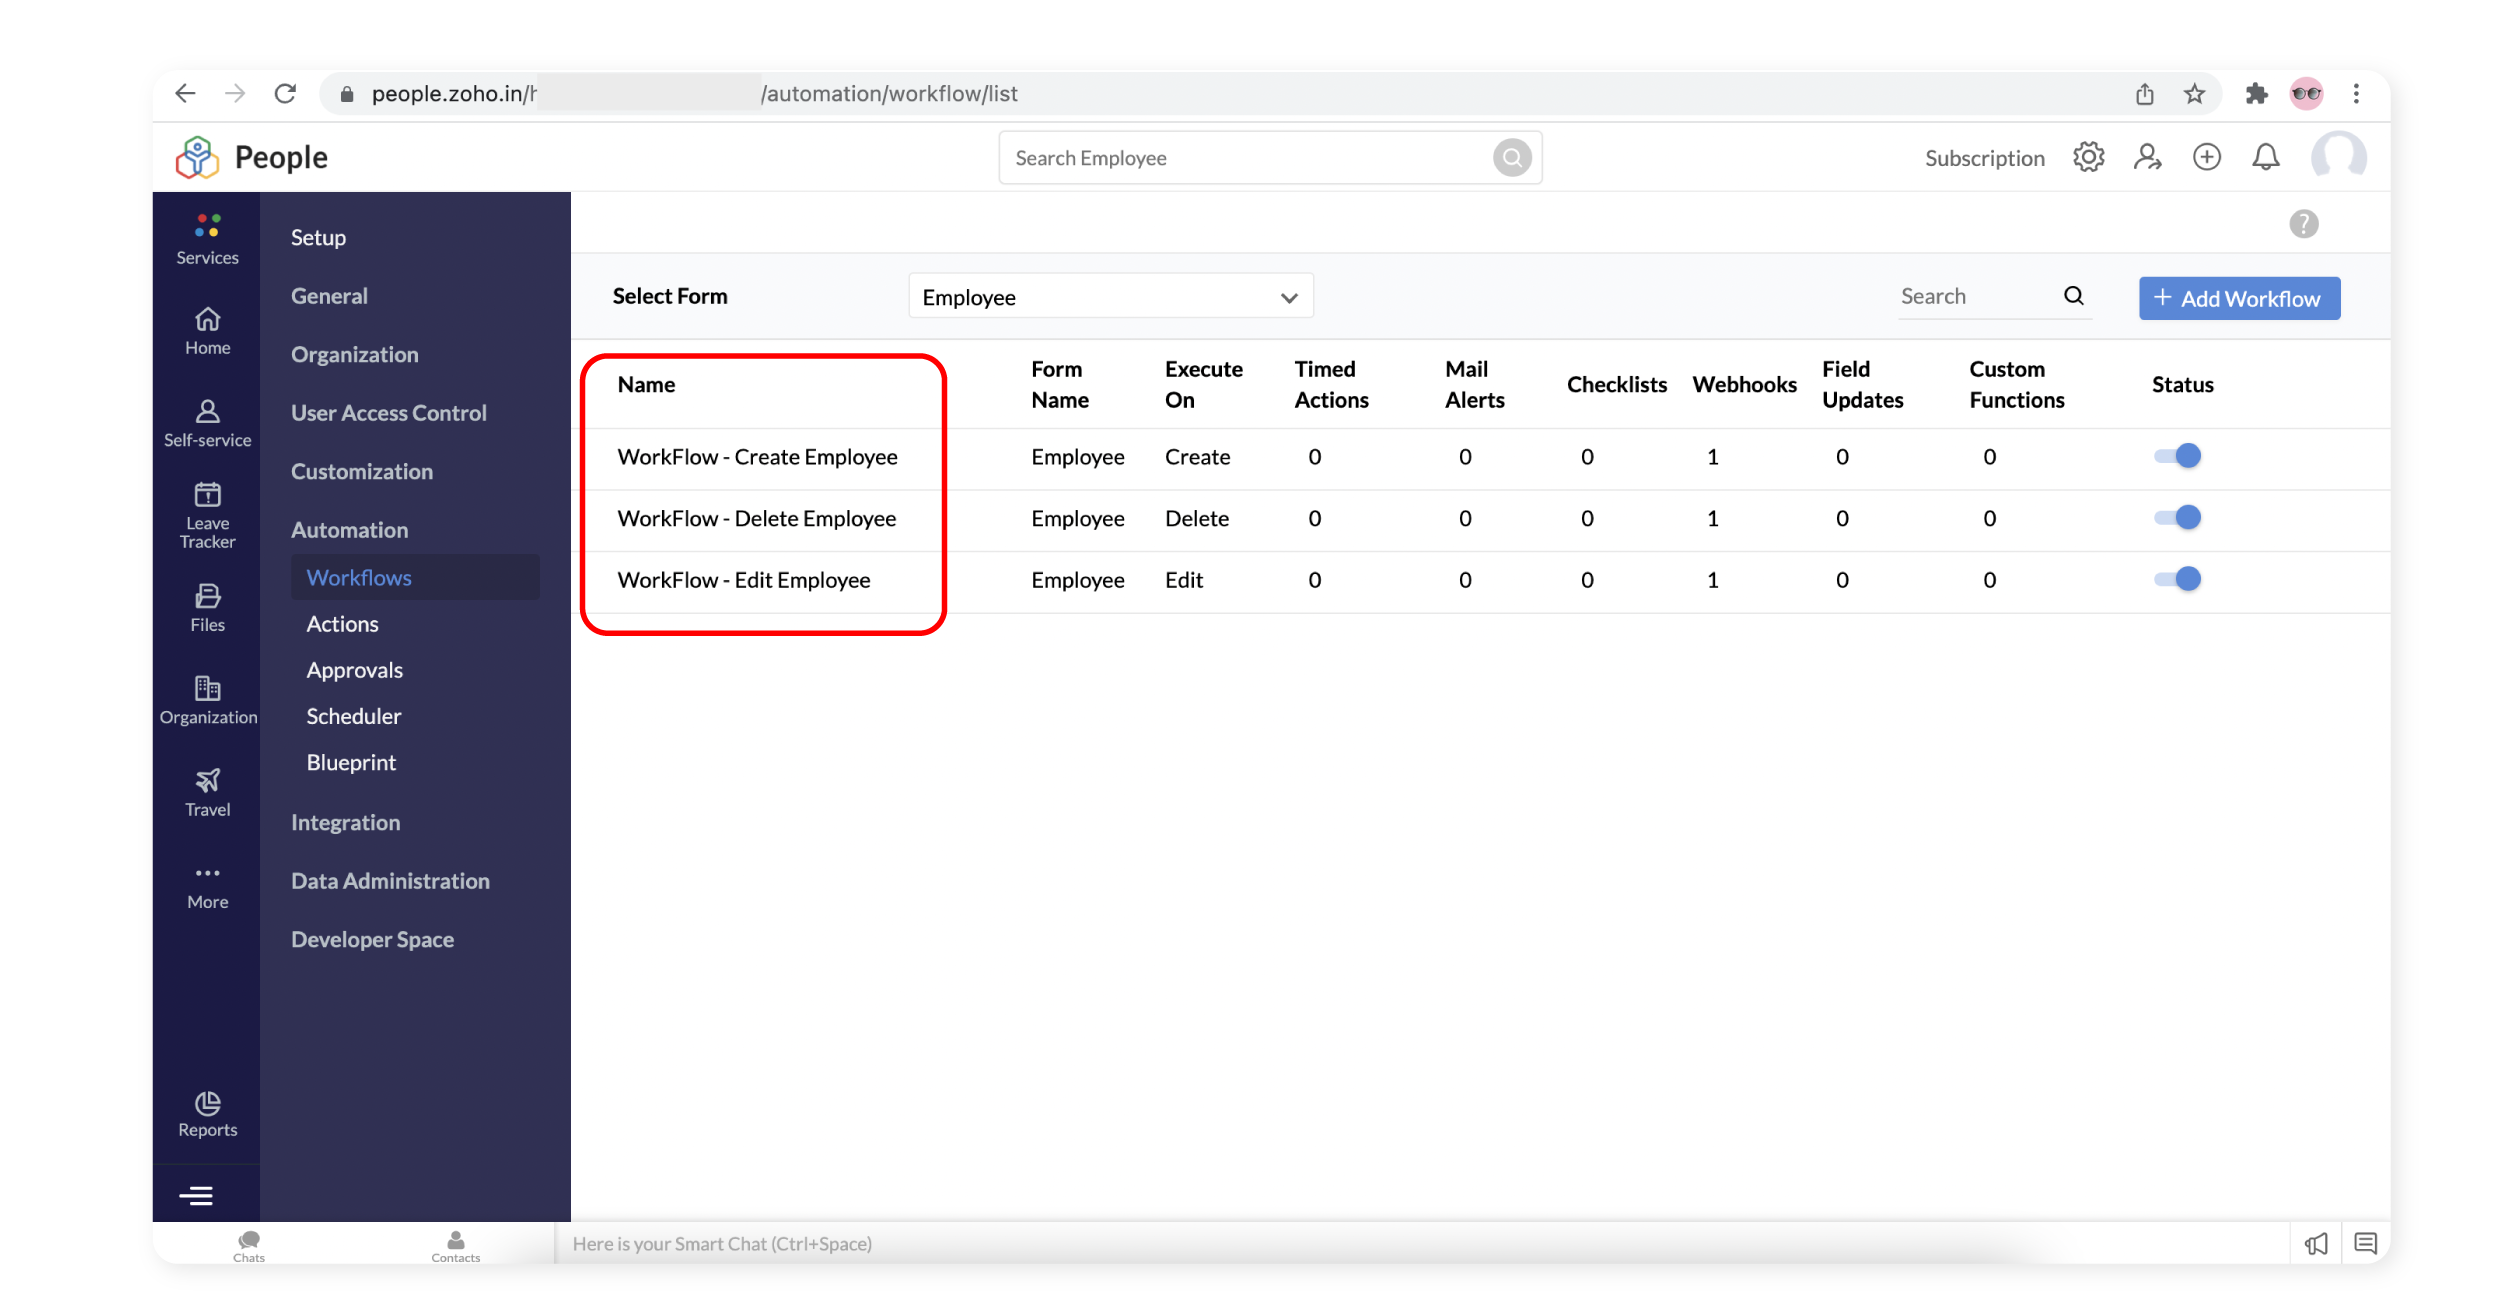Open Chats at bottom bar

pyautogui.click(x=249, y=1246)
